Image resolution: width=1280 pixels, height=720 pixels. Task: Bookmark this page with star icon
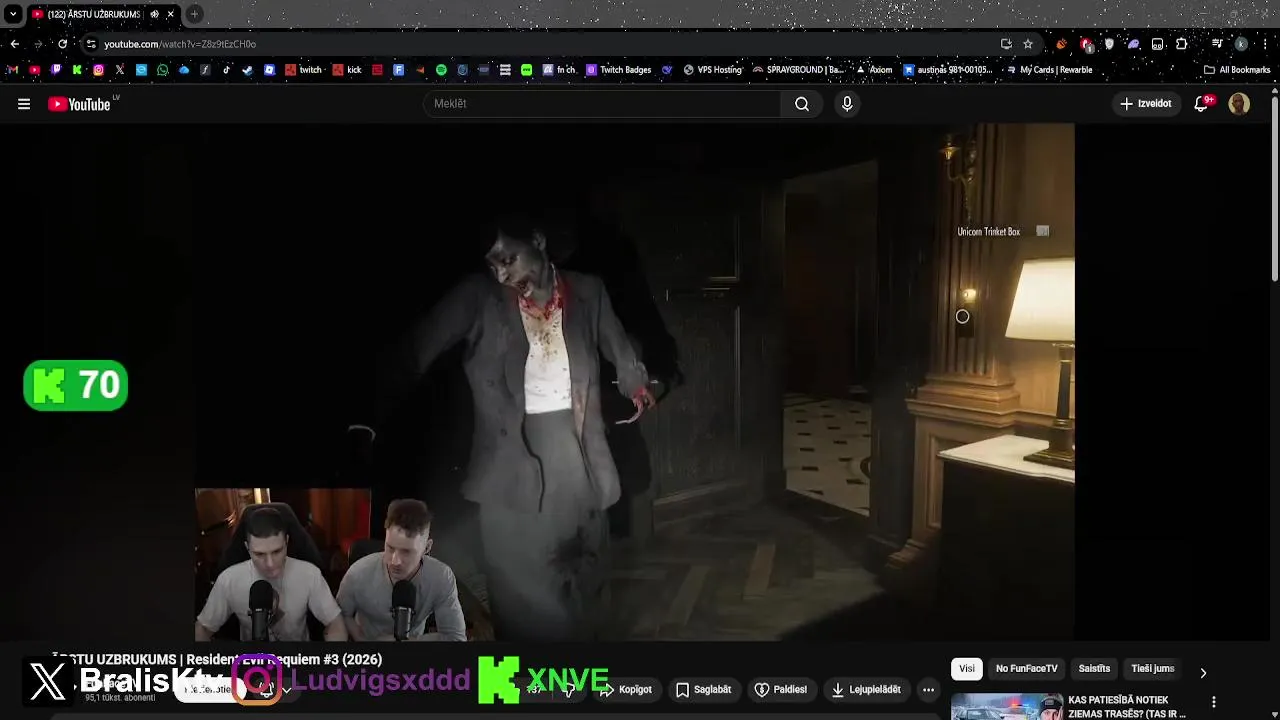pyautogui.click(x=1028, y=44)
